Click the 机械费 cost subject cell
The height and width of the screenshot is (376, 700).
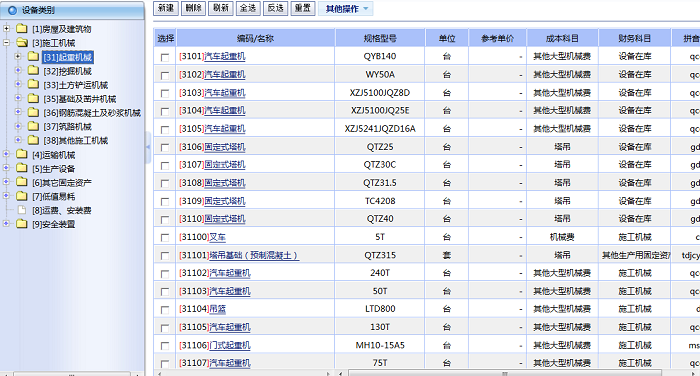click(x=562, y=237)
